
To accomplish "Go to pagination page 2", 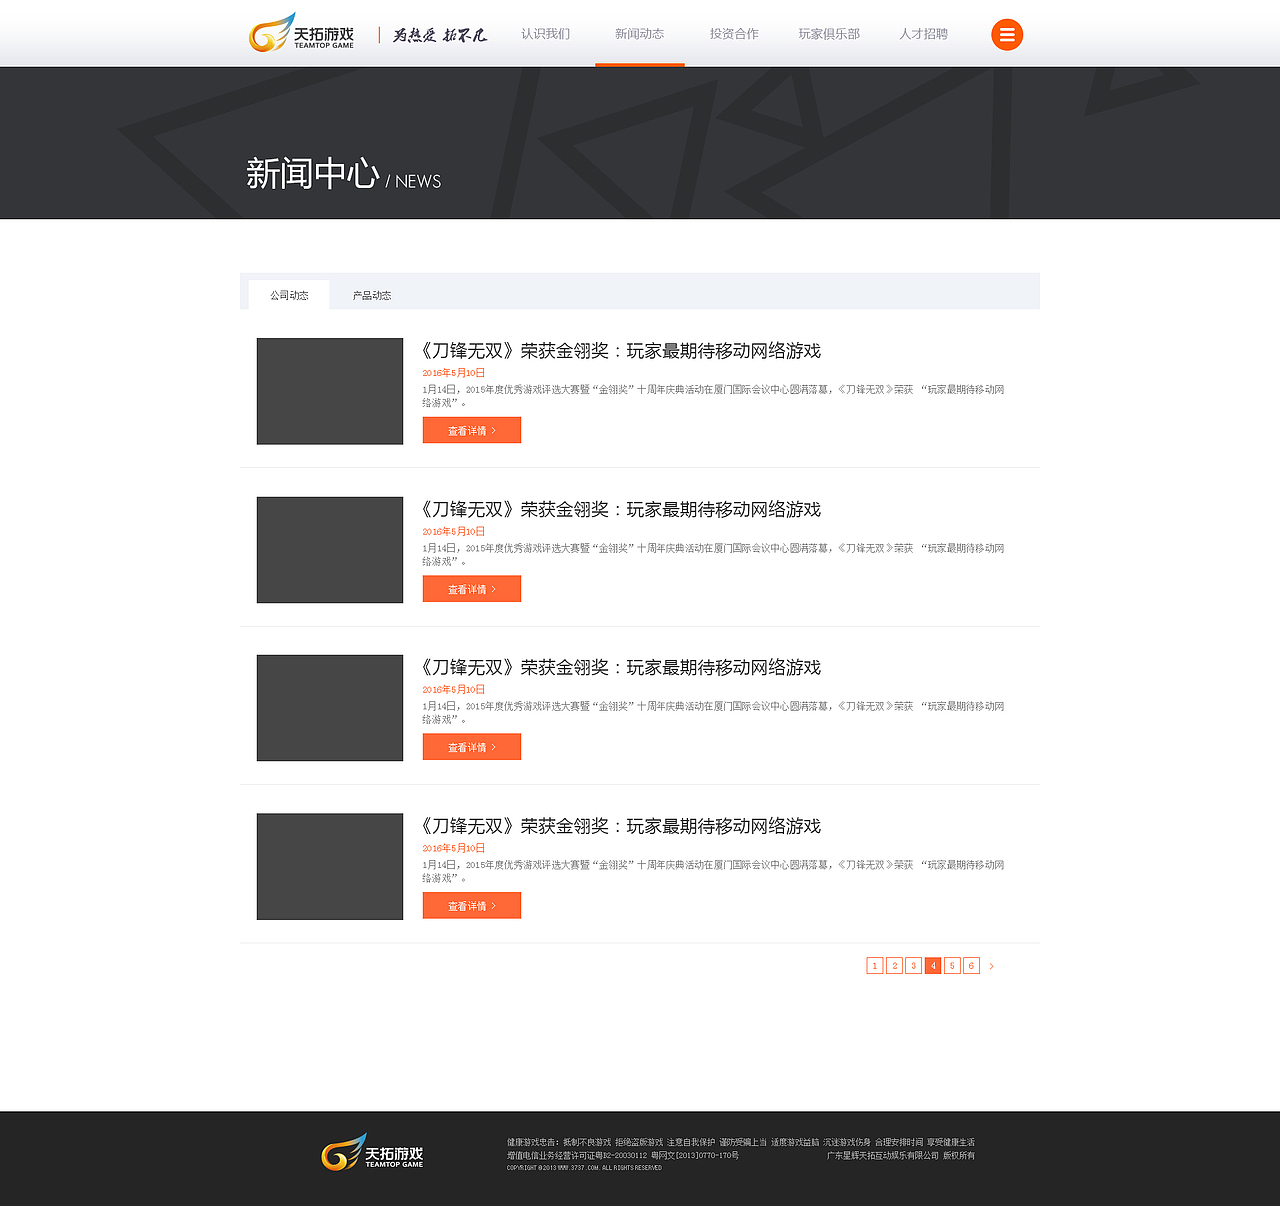I will tap(894, 965).
